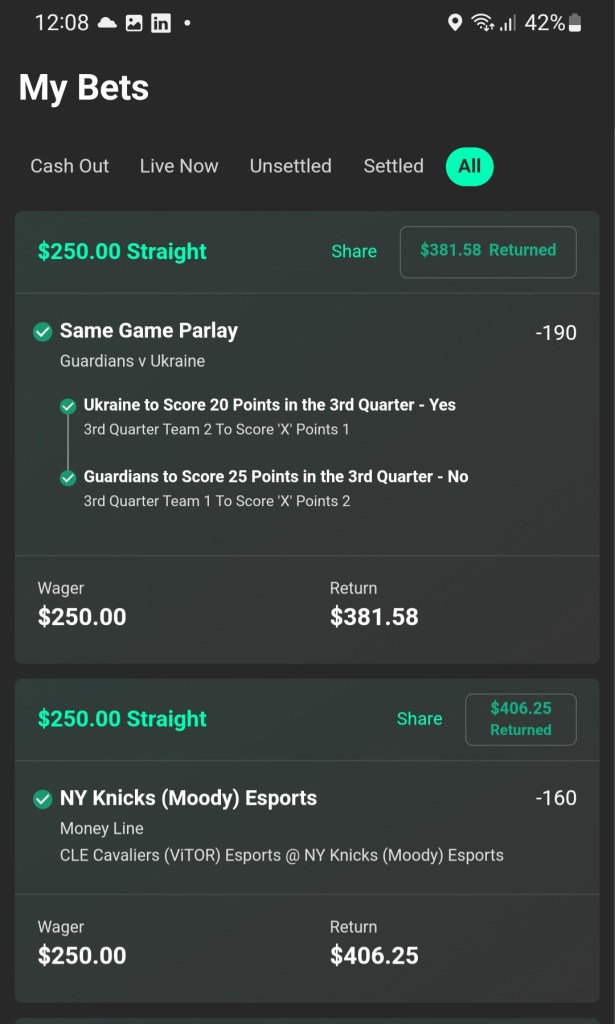
Task: Tap the Ukraine 3rd Quarter leg checkmark
Action: pos(68,406)
